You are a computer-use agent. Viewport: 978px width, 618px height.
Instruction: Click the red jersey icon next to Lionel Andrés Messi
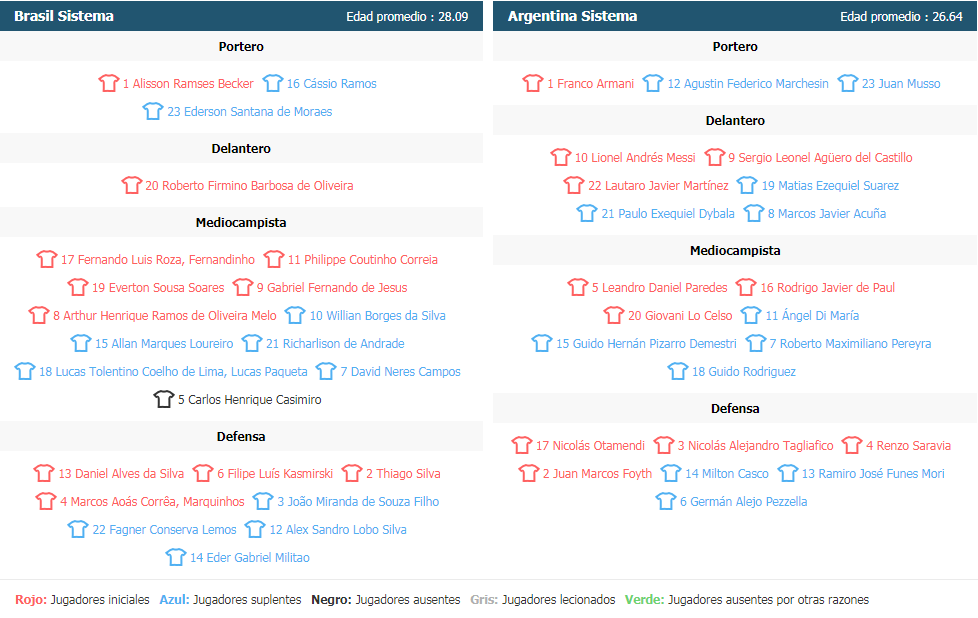pyautogui.click(x=561, y=158)
